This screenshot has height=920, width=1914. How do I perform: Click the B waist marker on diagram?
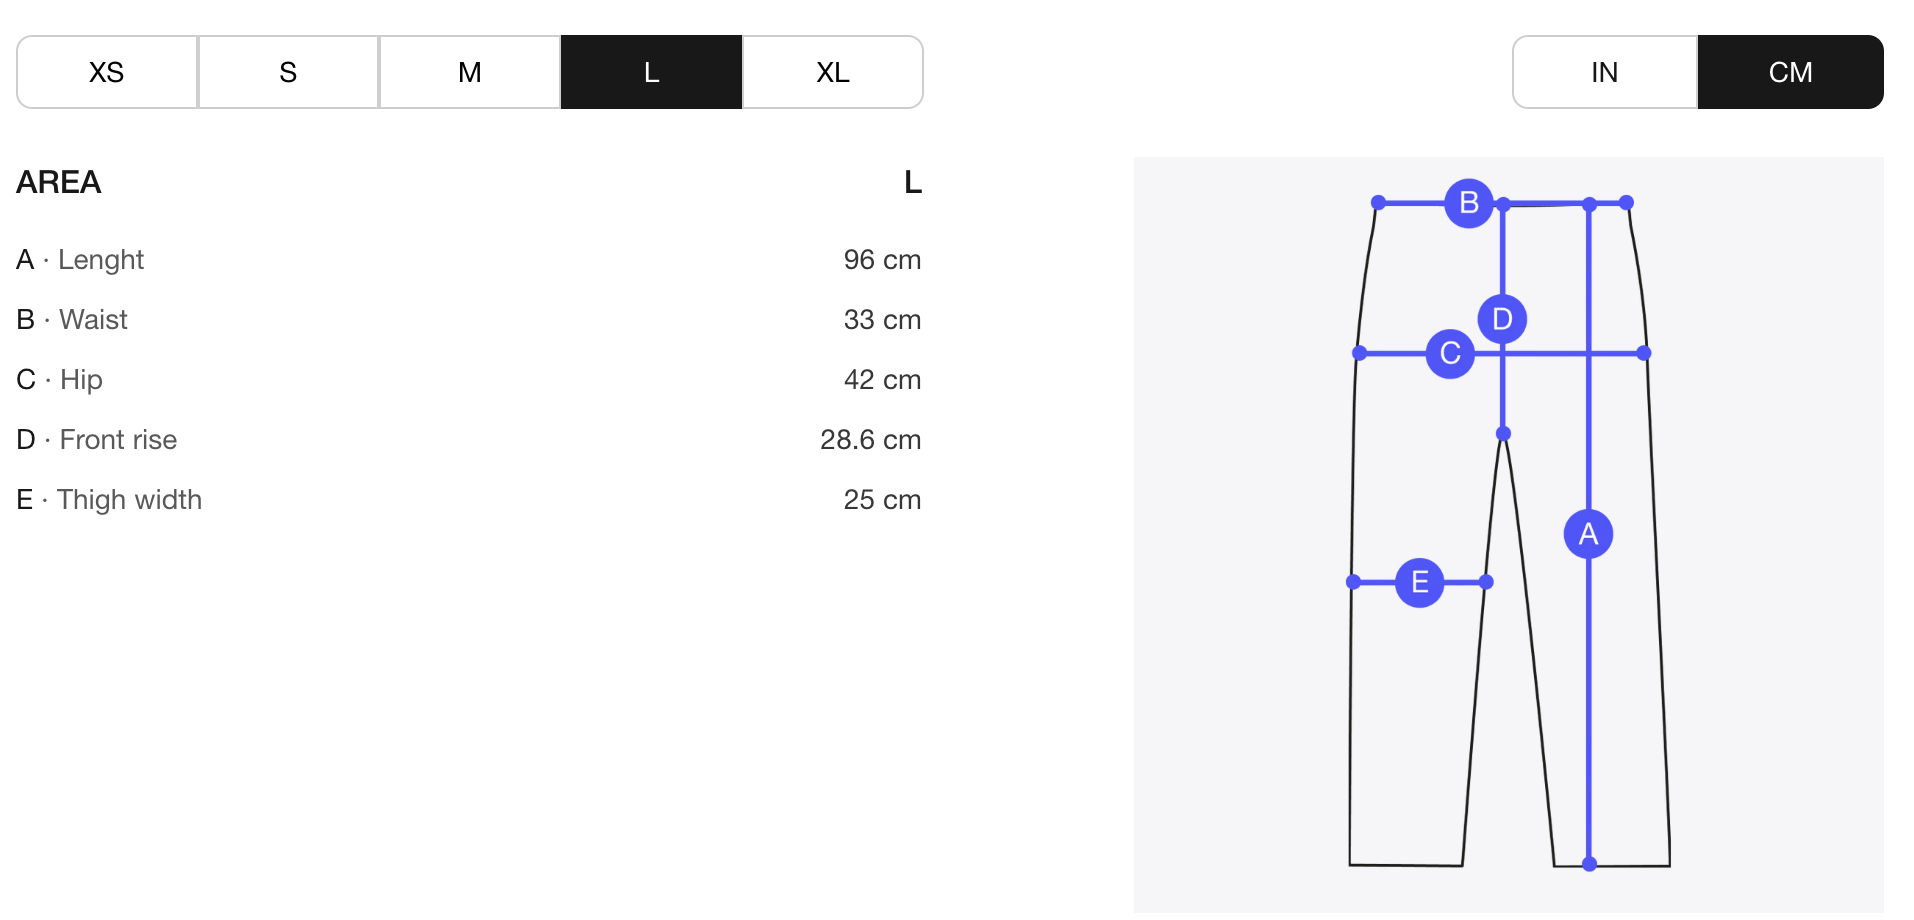[x=1469, y=203]
